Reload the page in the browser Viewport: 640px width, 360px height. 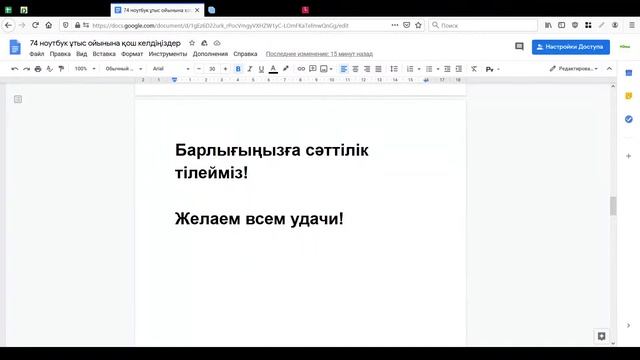(36, 25)
